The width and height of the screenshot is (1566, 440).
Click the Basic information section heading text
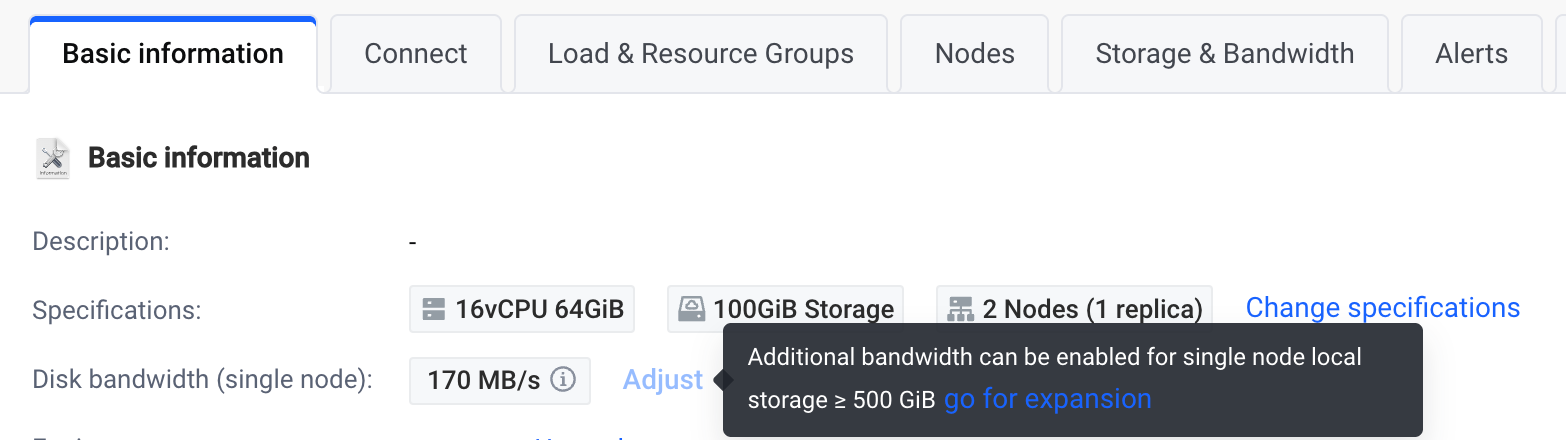pyautogui.click(x=199, y=158)
